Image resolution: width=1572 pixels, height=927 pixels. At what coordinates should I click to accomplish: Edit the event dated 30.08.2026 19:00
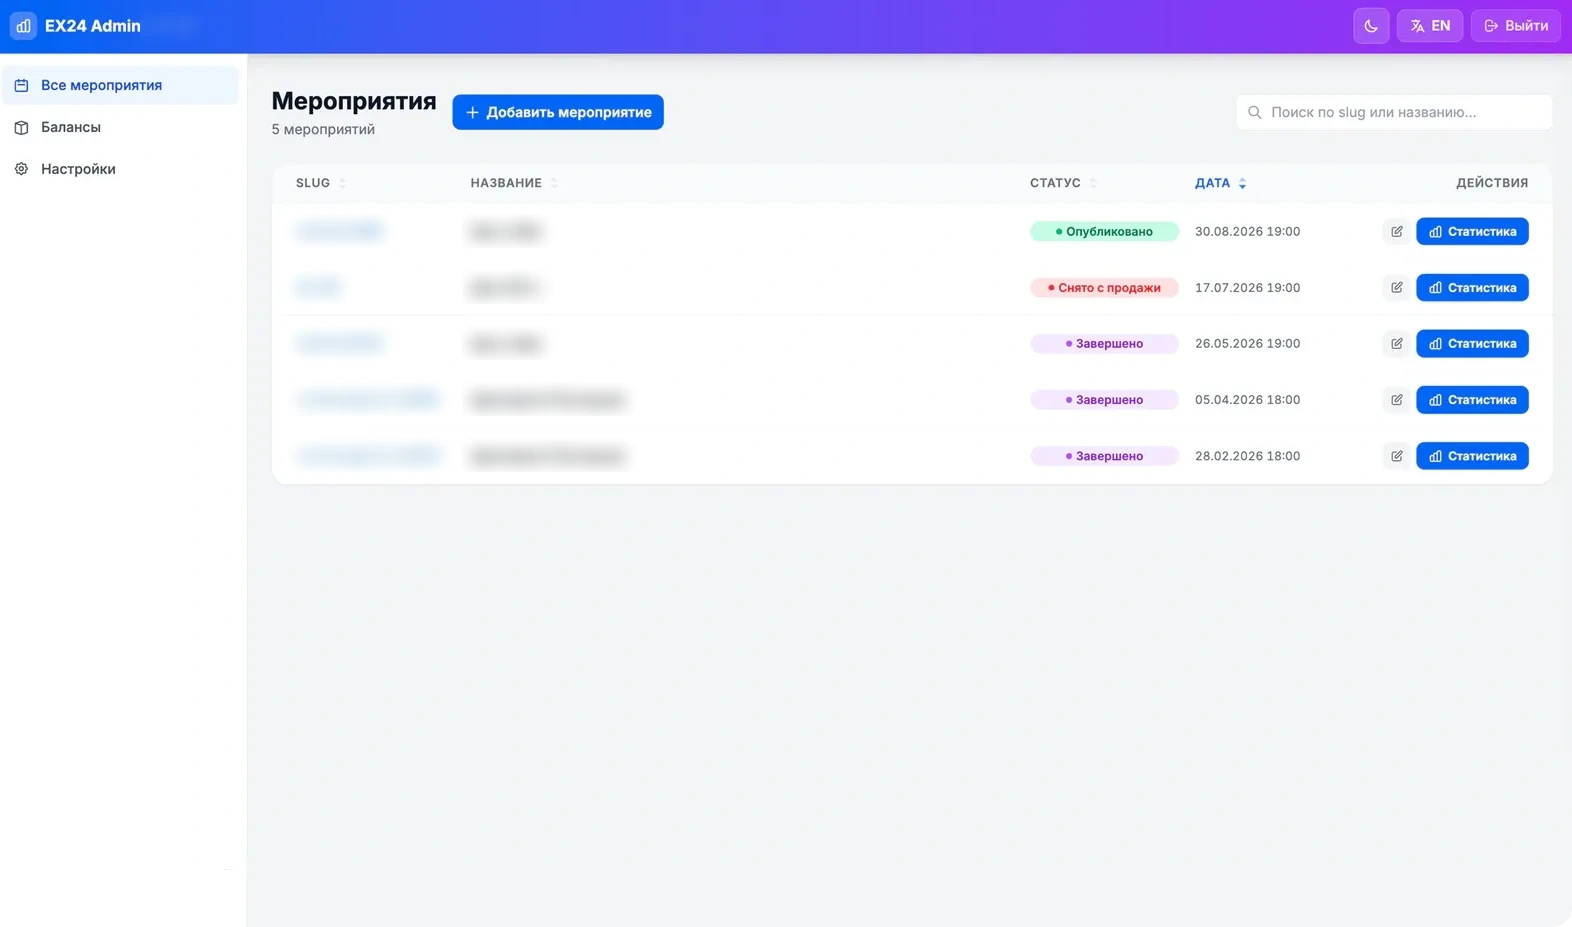(1397, 231)
